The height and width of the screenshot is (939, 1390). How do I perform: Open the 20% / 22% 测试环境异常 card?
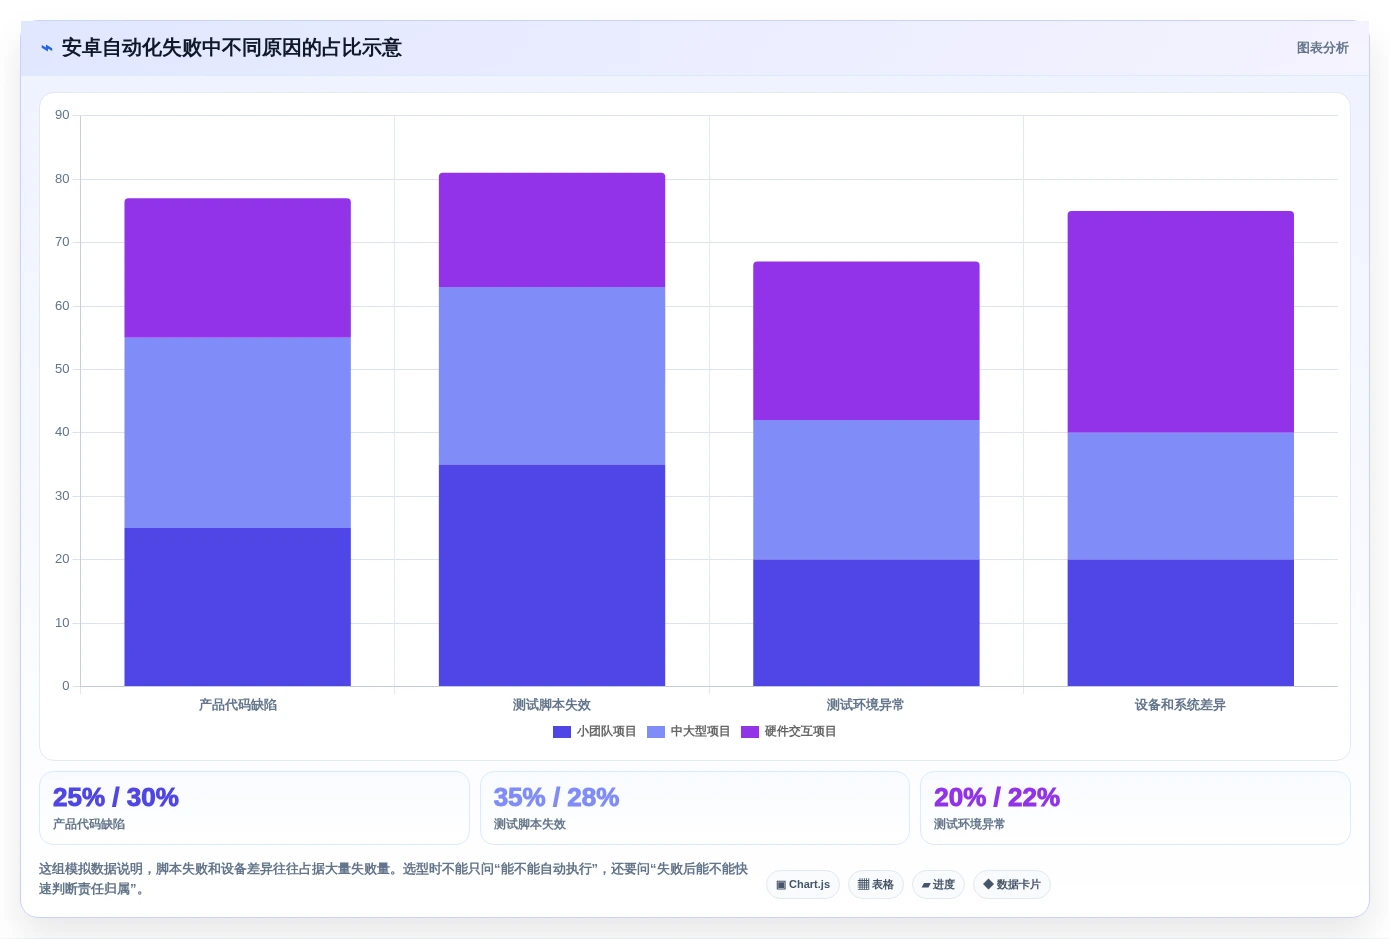pyautogui.click(x=1135, y=808)
